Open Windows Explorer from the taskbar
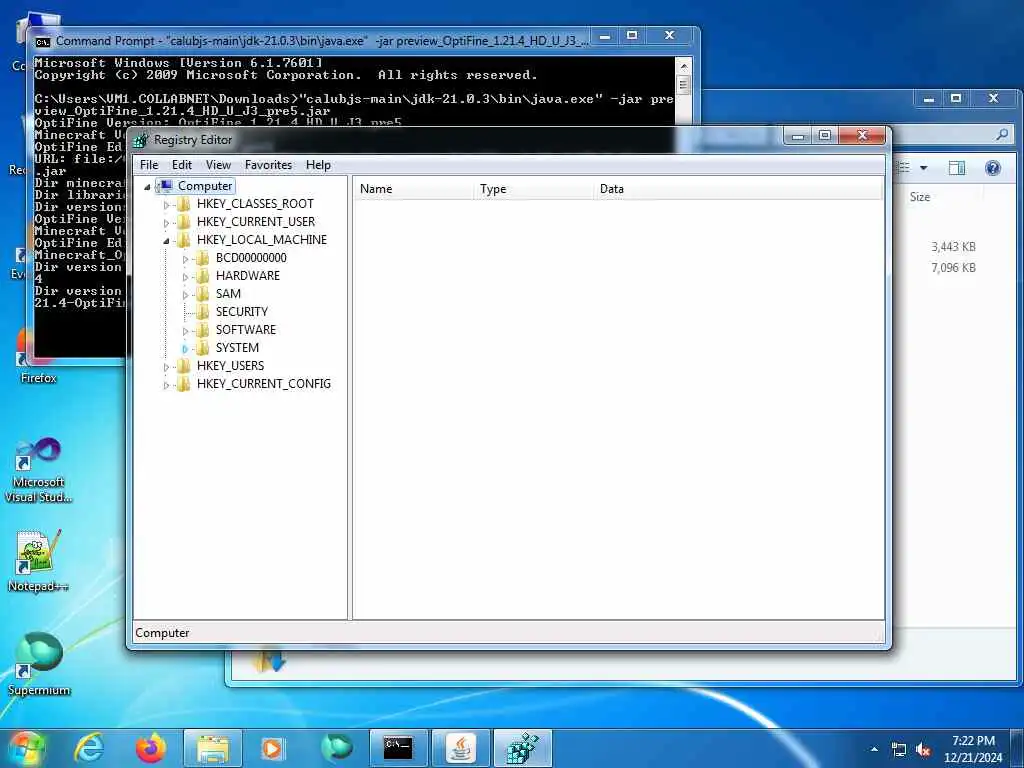This screenshot has height=768, width=1024. tap(213, 748)
